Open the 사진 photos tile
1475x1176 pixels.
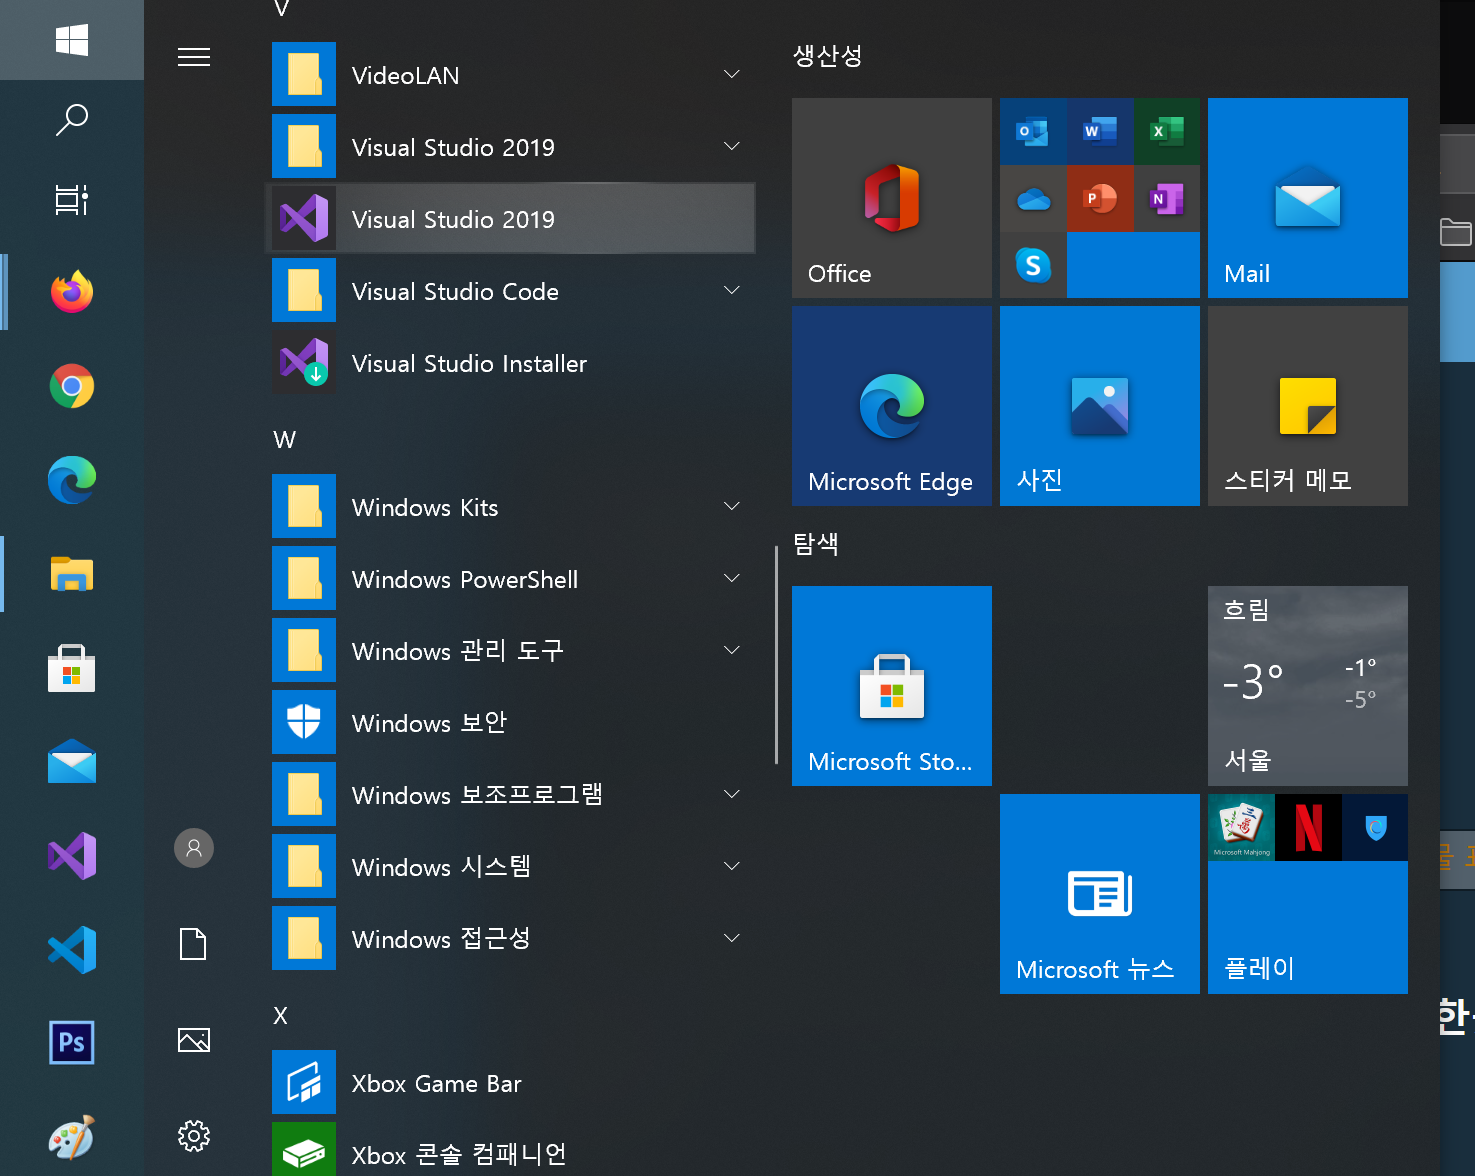click(1100, 406)
